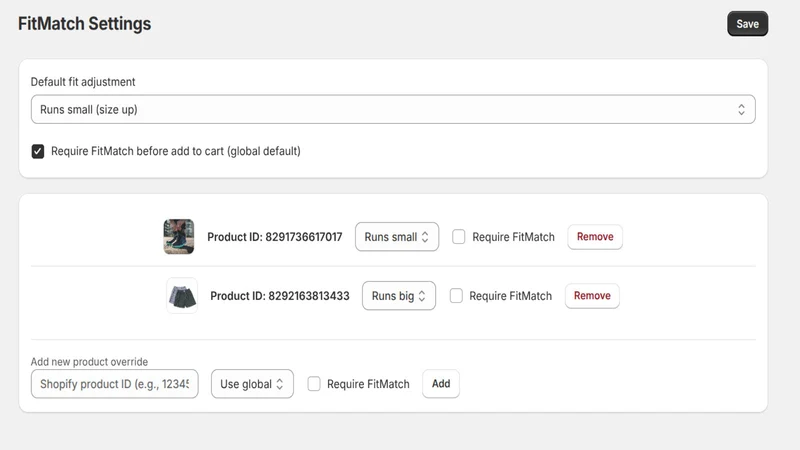The image size is (800, 450).
Task: Click Product ID: 8291736617017 text
Action: [x=274, y=237]
